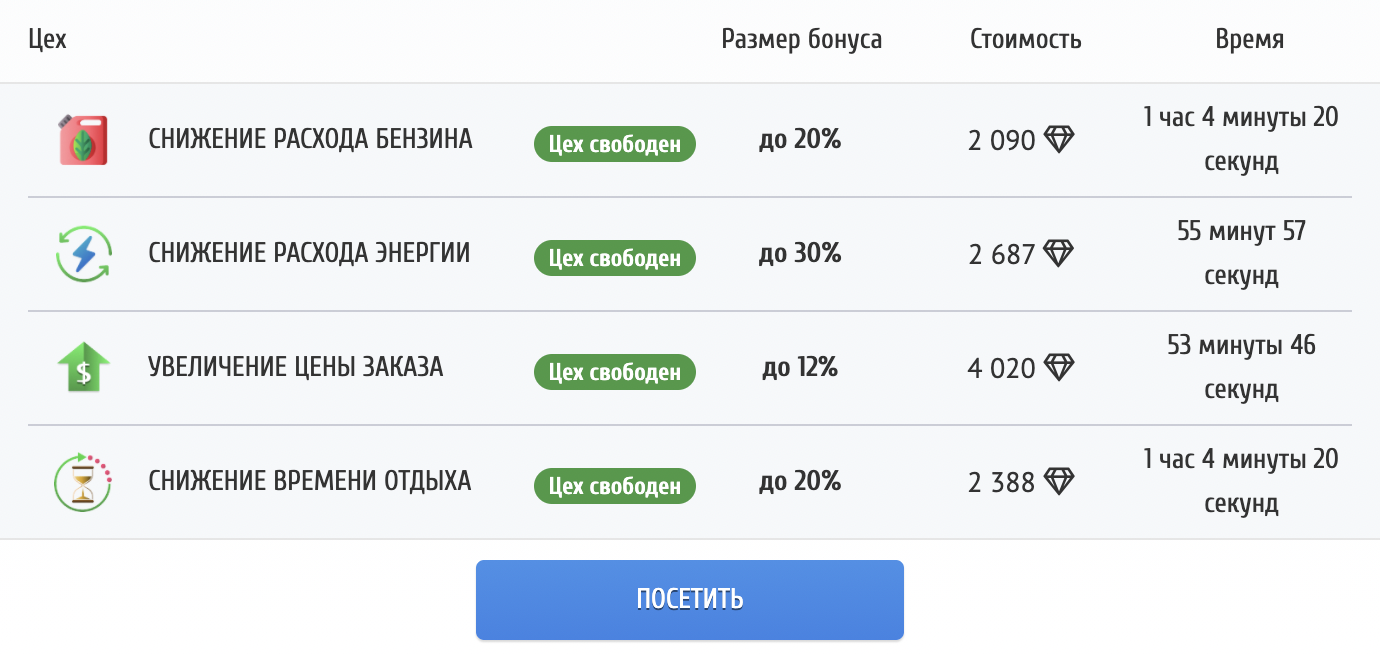Viewport: 1380px width, 654px height.
Task: Click the Цех свободен badge for energy row
Action: click(x=615, y=258)
